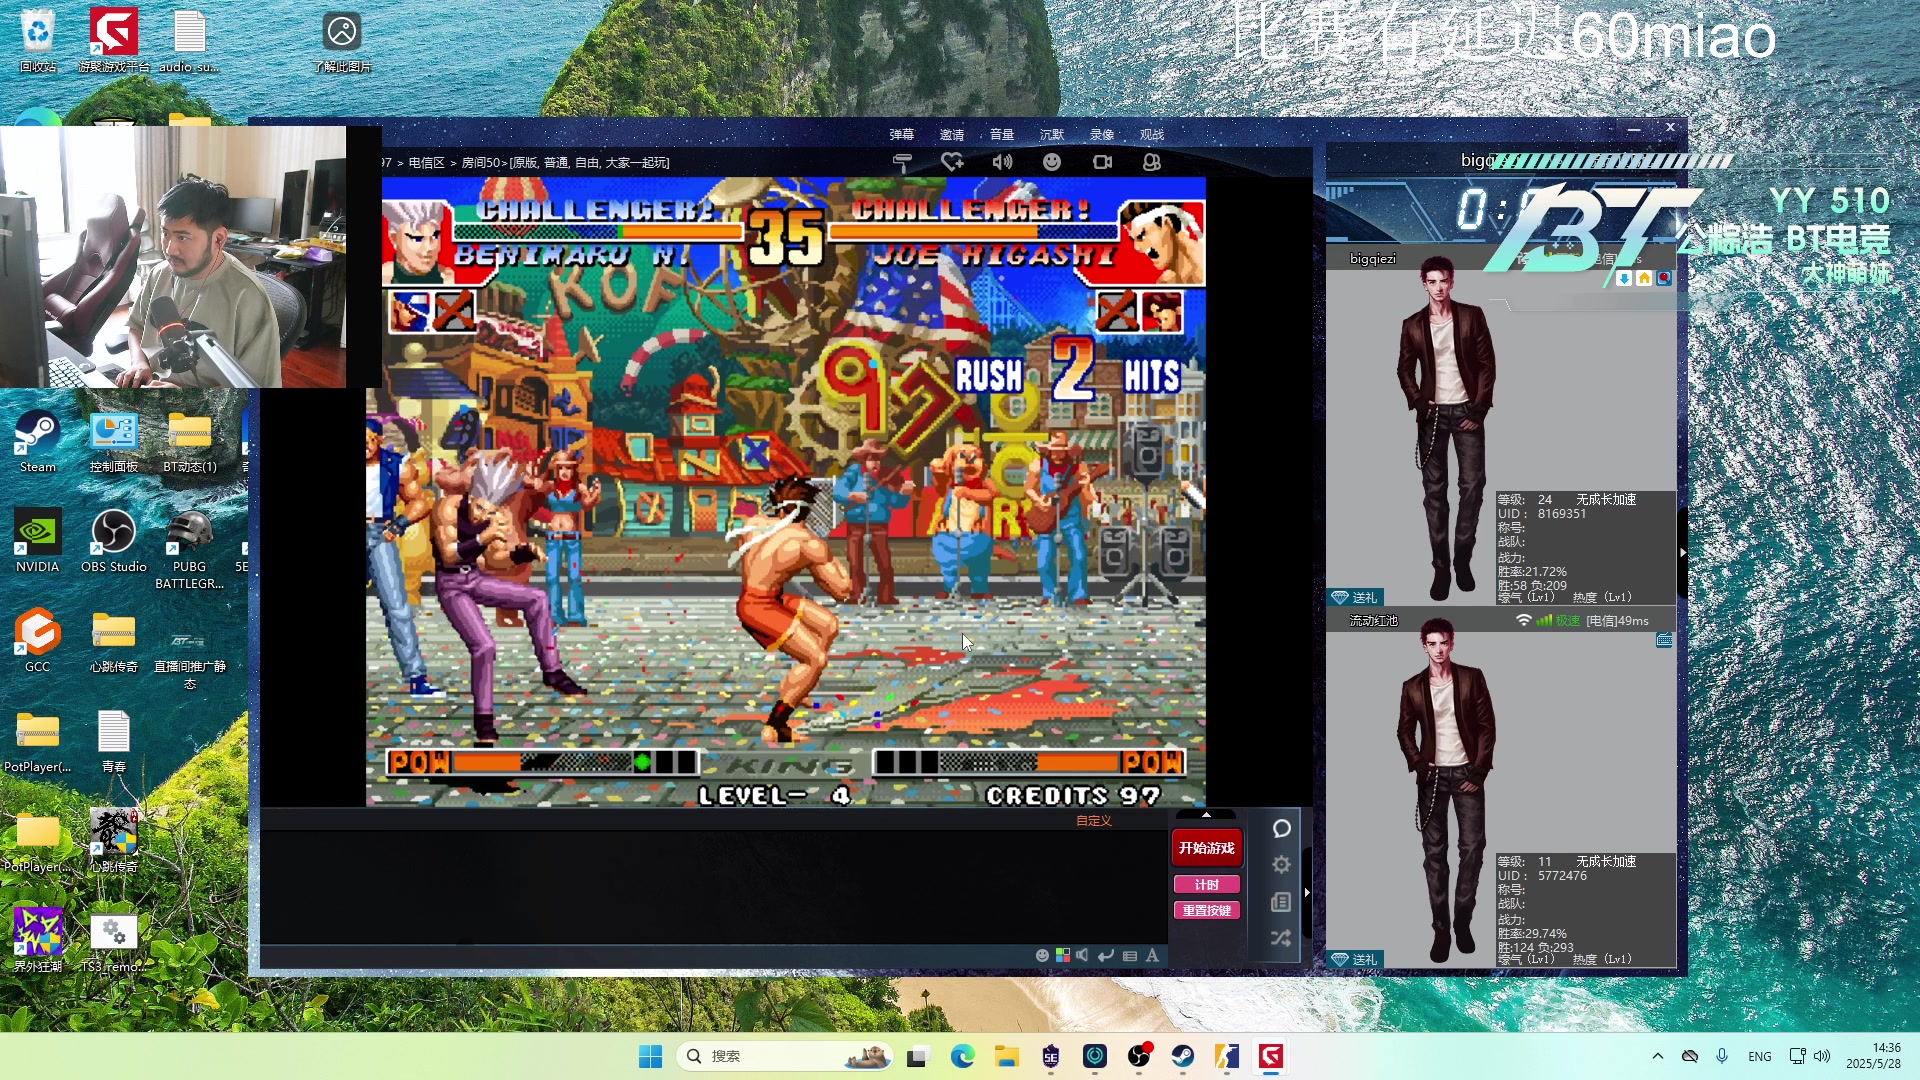Show hidden tray icons chevron
Image resolution: width=1920 pixels, height=1080 pixels.
[x=1658, y=1056]
